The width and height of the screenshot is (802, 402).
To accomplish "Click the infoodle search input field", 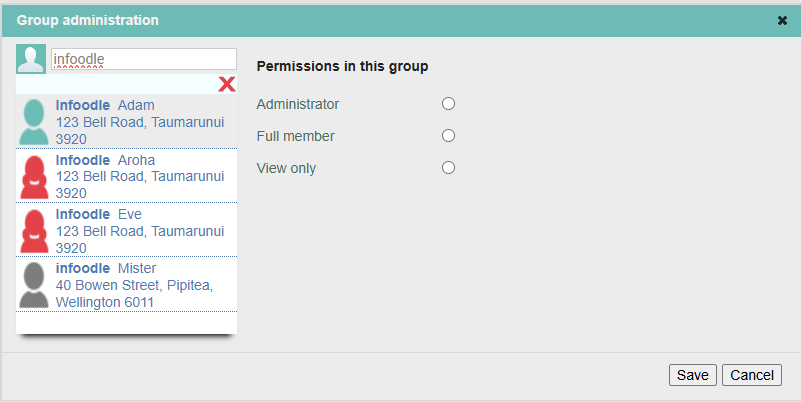I will 144,59.
